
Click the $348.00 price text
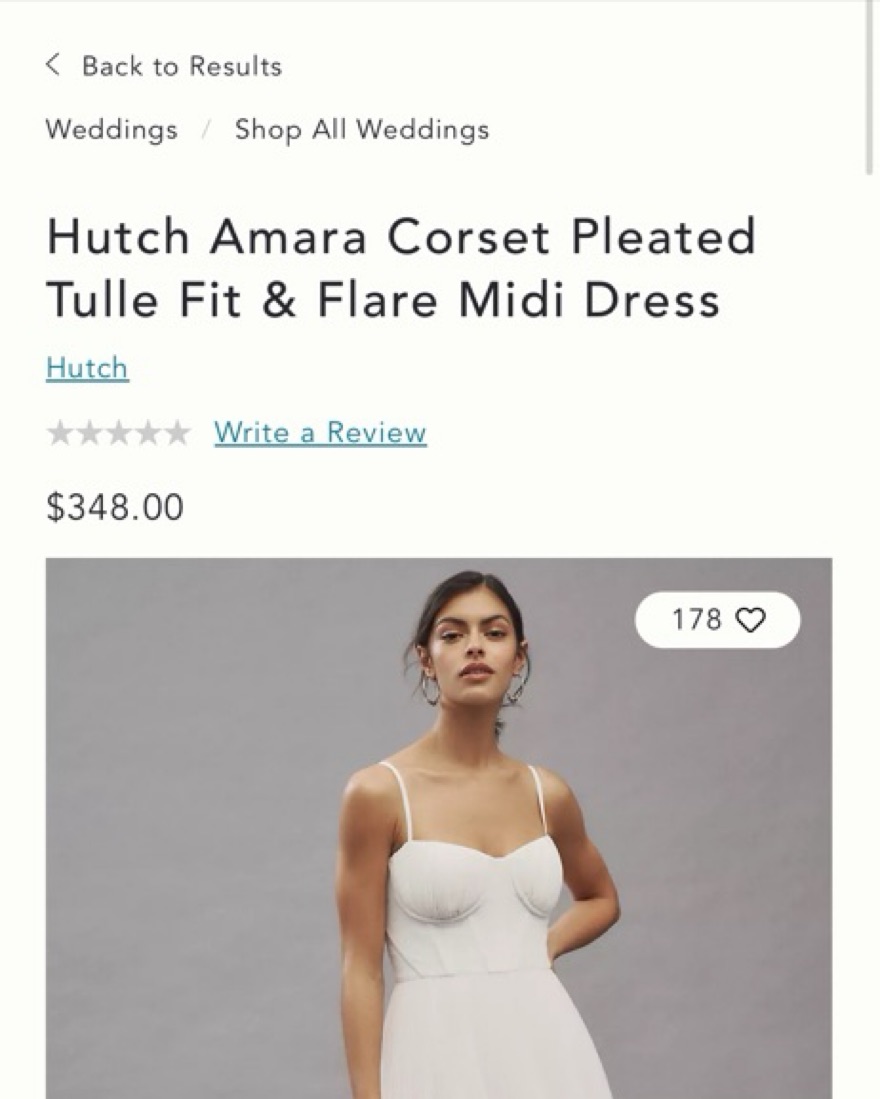(115, 507)
